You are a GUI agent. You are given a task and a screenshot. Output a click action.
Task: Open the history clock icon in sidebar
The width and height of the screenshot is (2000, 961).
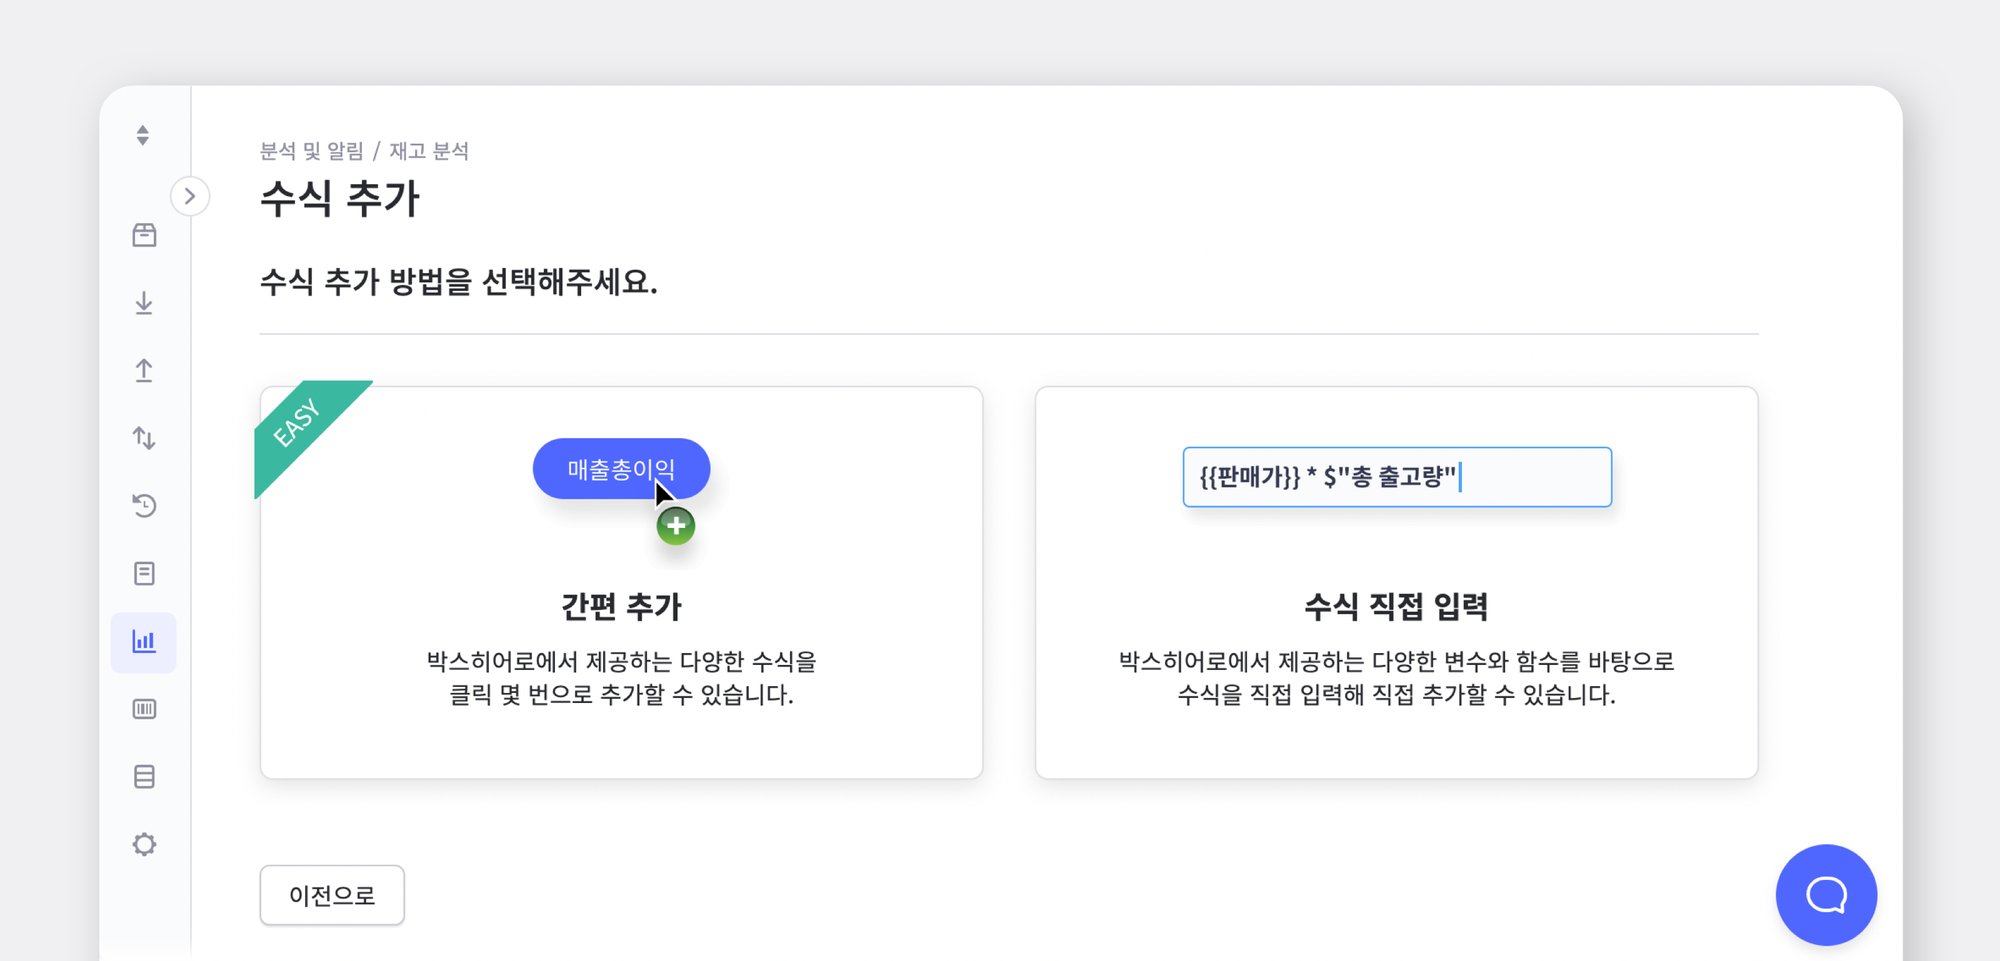click(x=144, y=506)
